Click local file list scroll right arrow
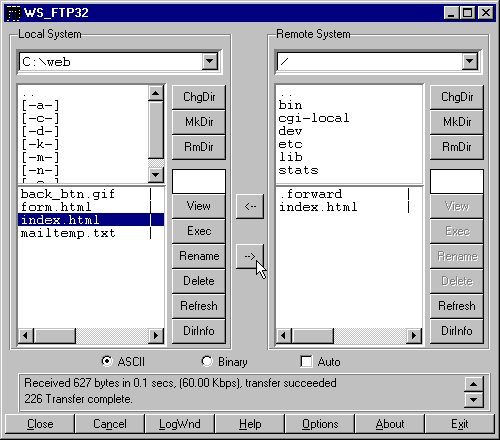Screen dimensions: 500x440 (x=156, y=335)
